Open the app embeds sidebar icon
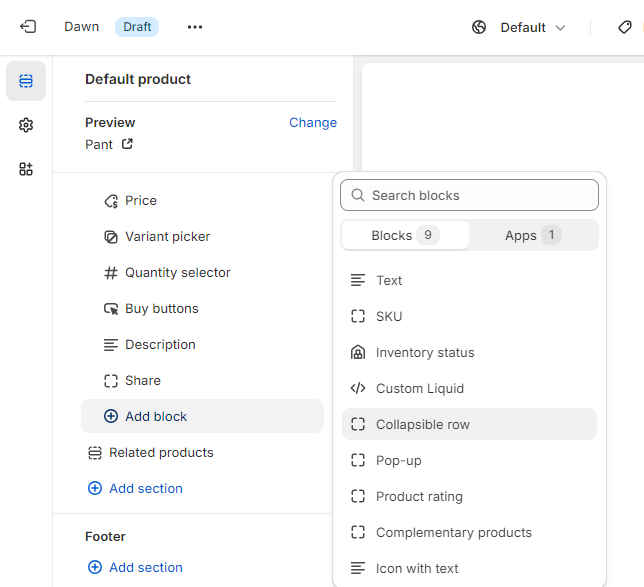The image size is (644, 587). [x=26, y=169]
